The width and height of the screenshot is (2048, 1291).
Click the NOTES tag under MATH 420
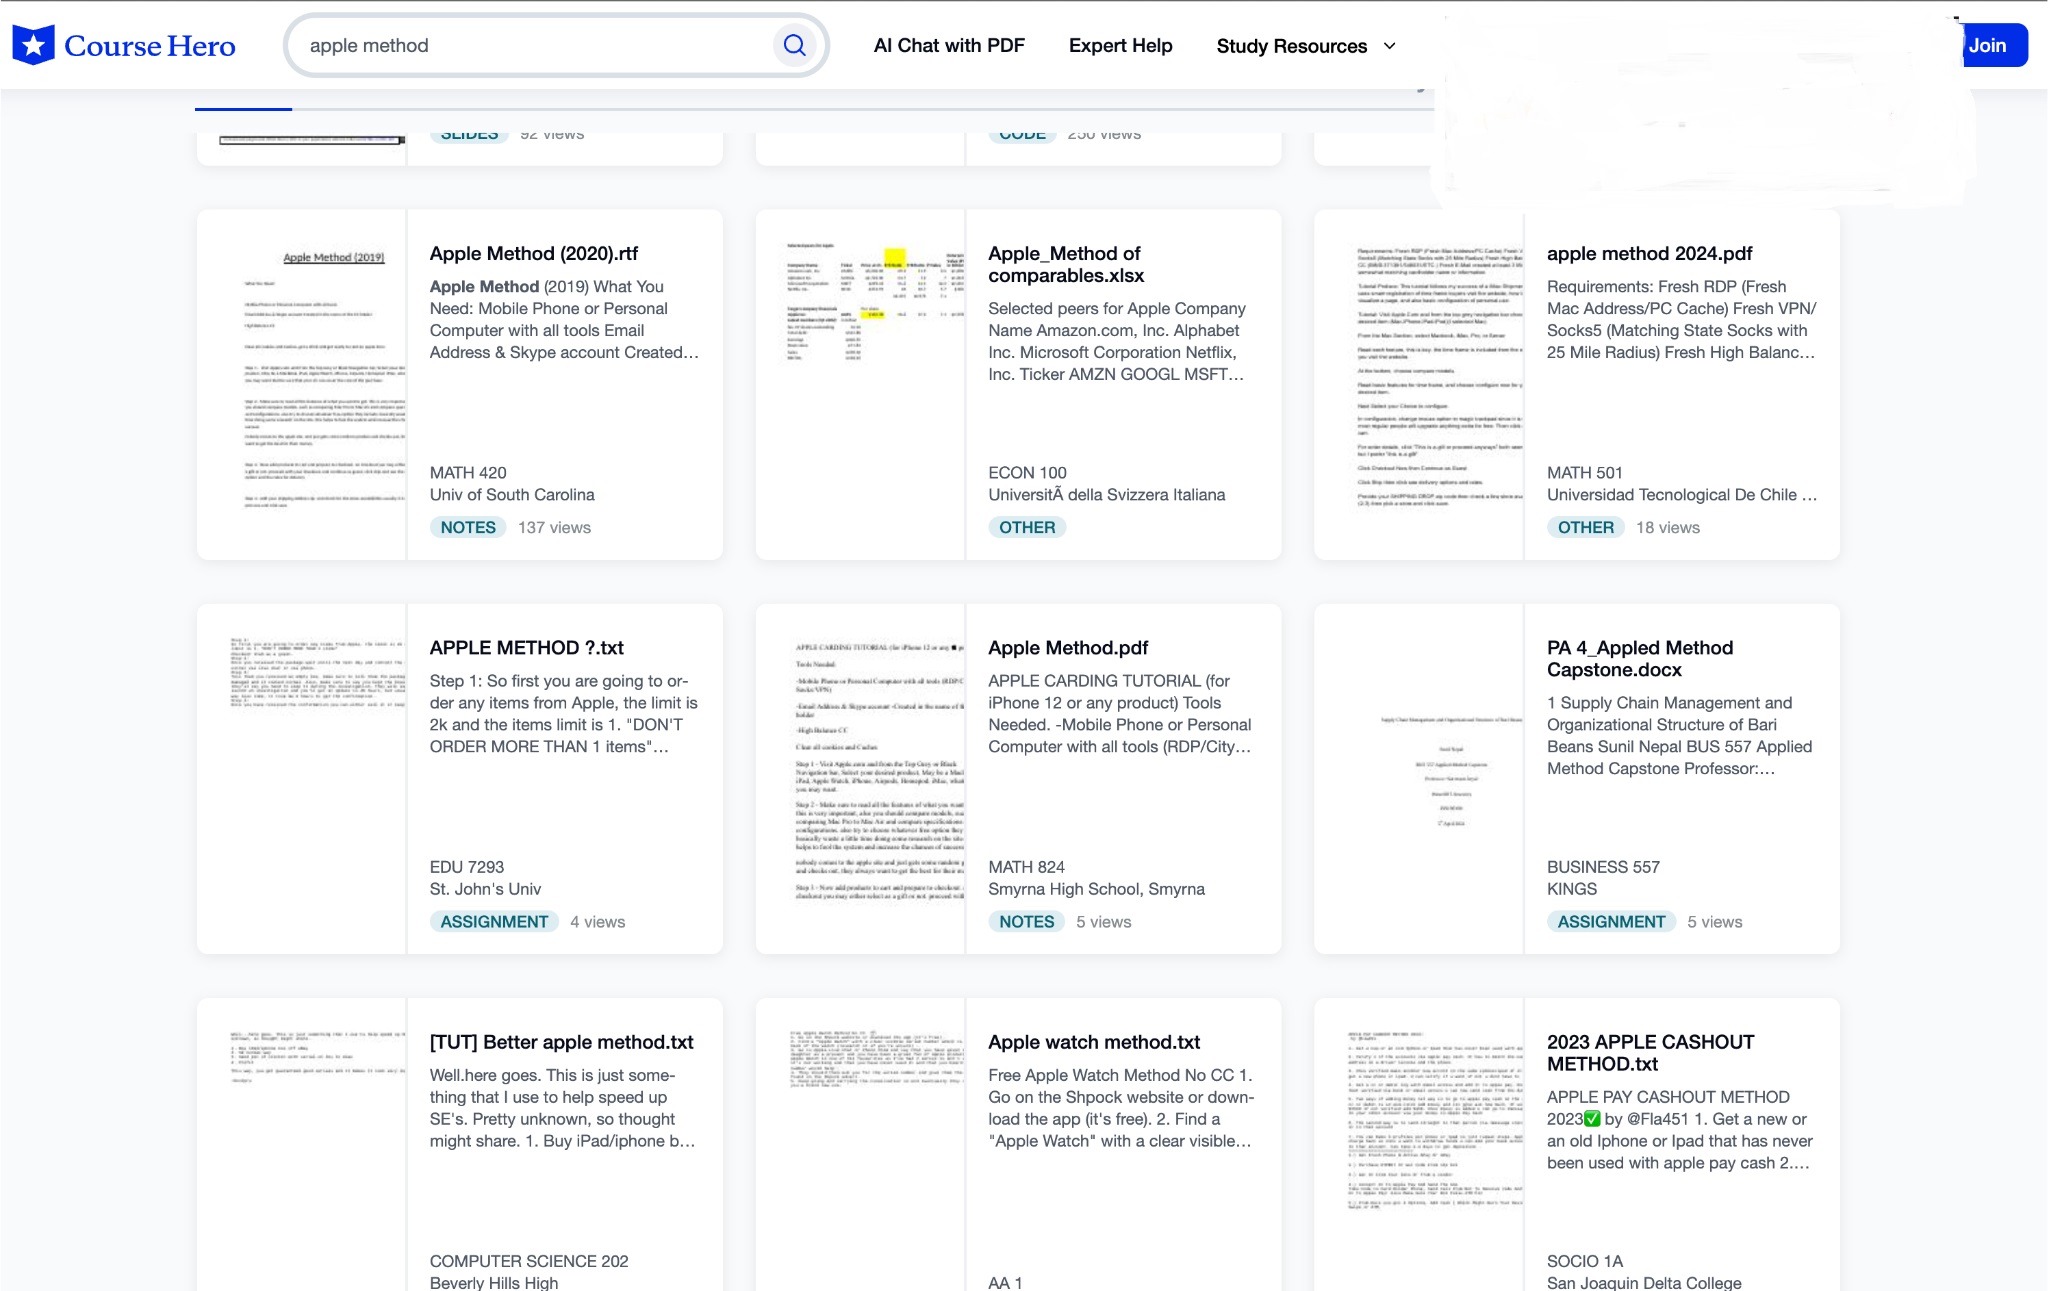[468, 528]
